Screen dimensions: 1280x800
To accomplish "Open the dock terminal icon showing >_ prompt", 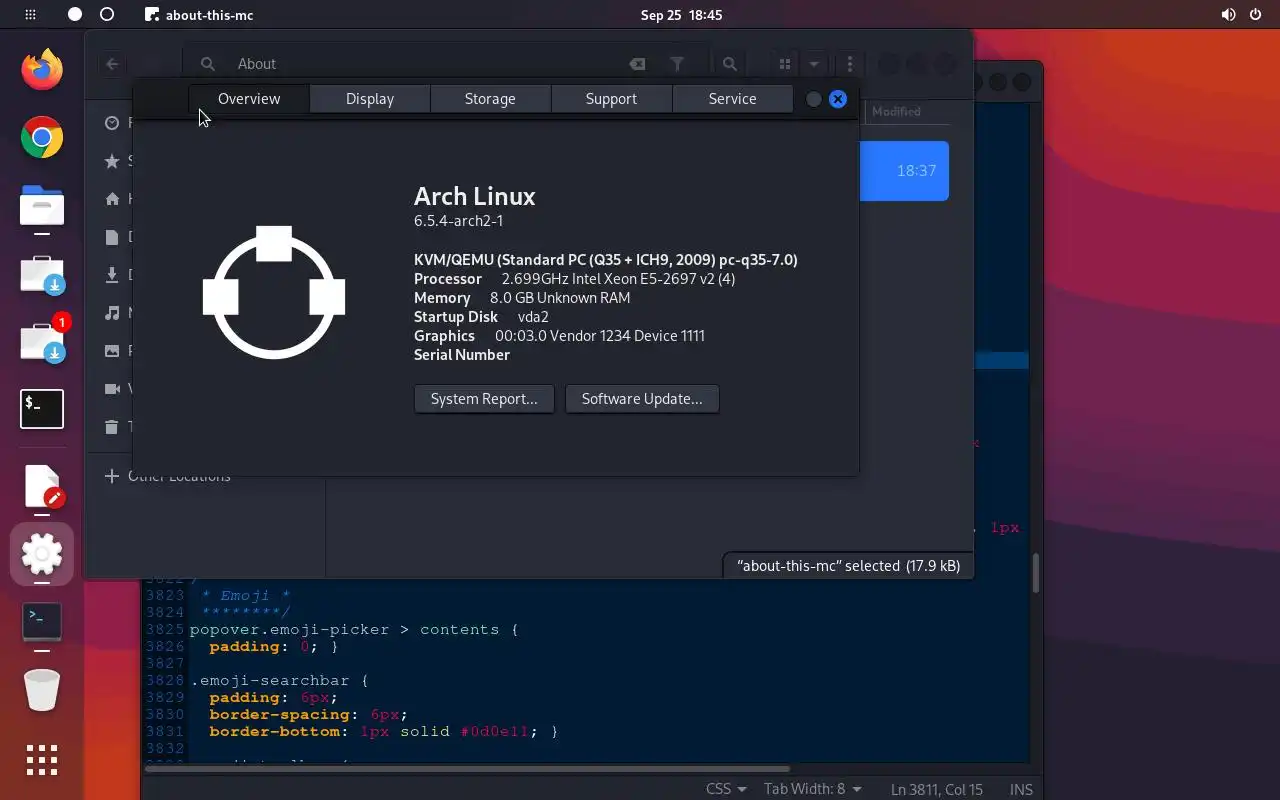I will click(x=42, y=621).
